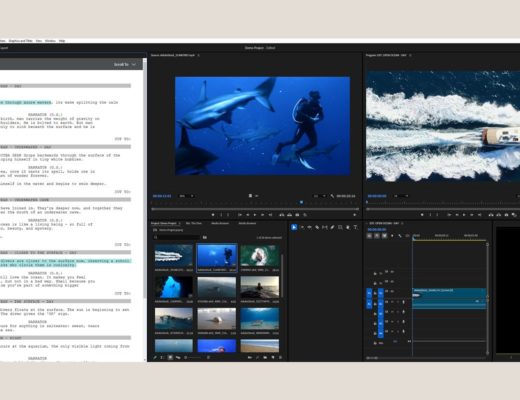Add a marker in the Program monitor
520x400 pixels.
tap(422, 215)
